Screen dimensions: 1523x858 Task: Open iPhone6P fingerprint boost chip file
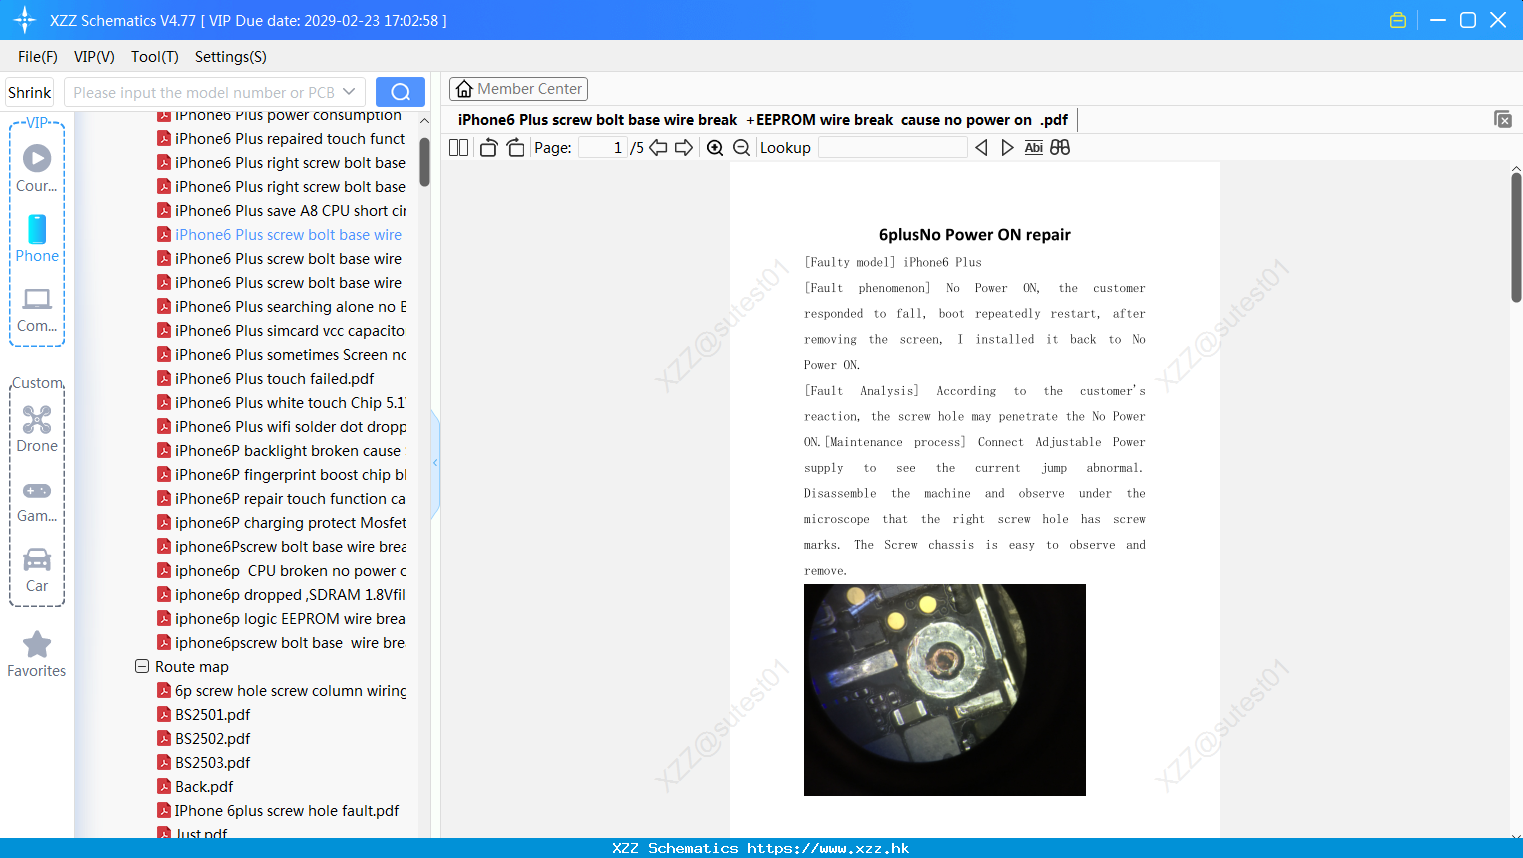tap(282, 475)
